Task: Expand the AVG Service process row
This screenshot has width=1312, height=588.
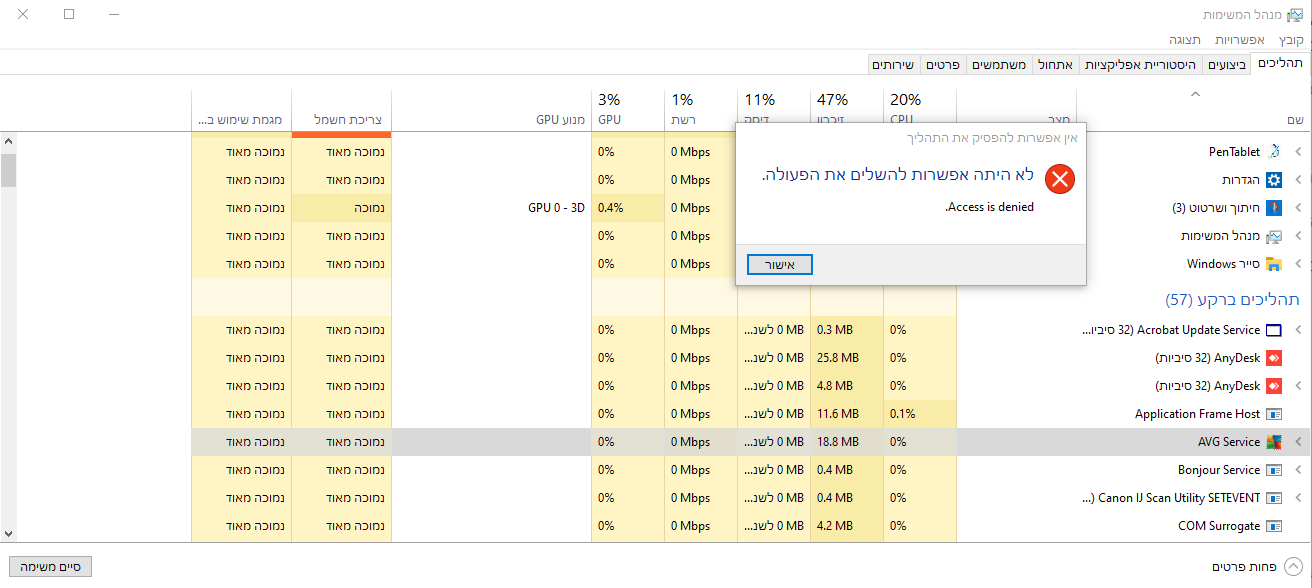Action: coord(1298,442)
